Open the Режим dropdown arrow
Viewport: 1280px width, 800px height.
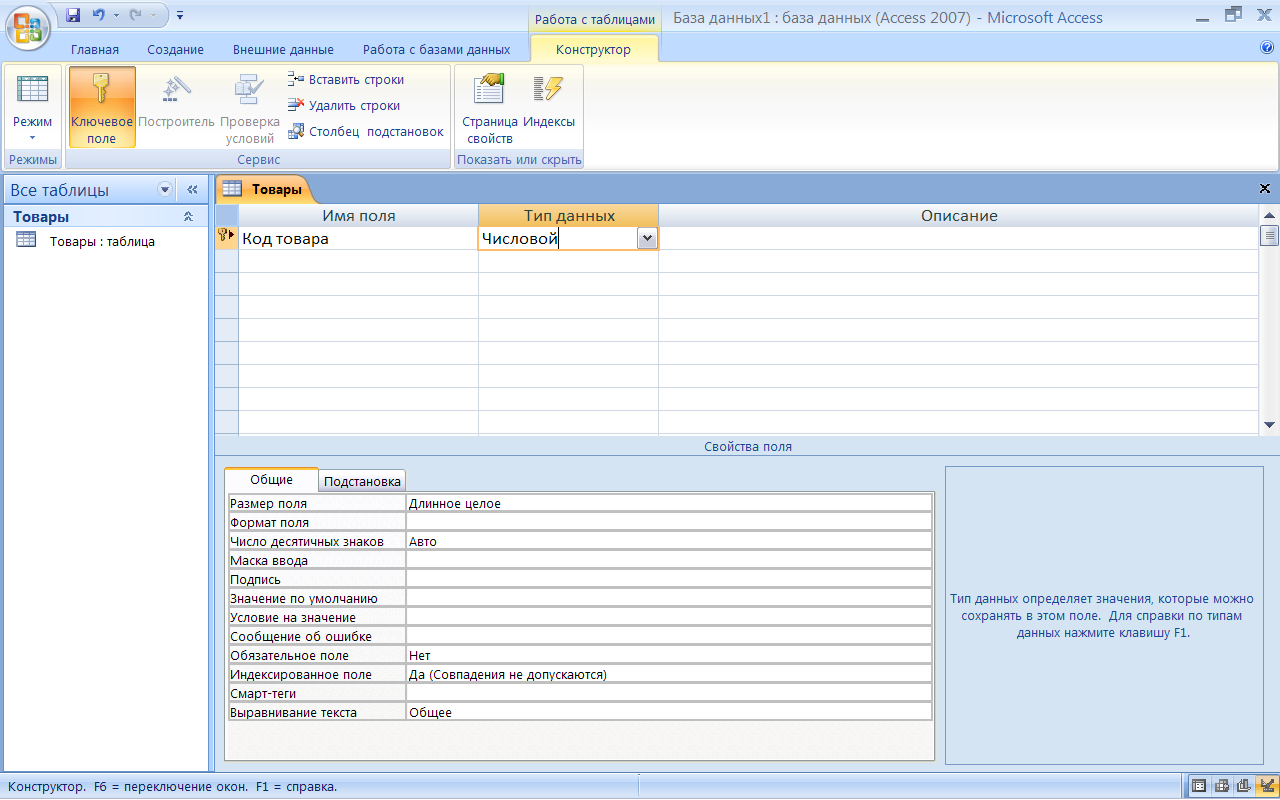pyautogui.click(x=32, y=138)
